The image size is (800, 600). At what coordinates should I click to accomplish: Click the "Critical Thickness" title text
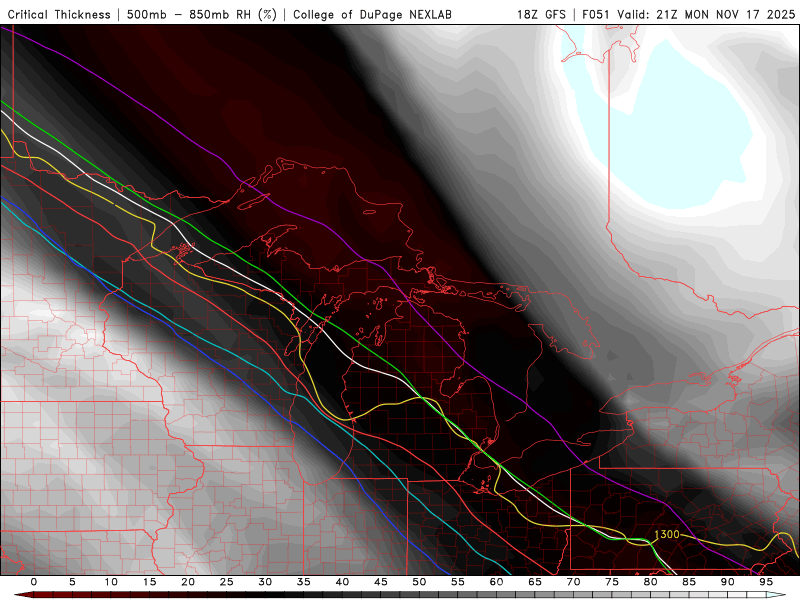pos(59,14)
